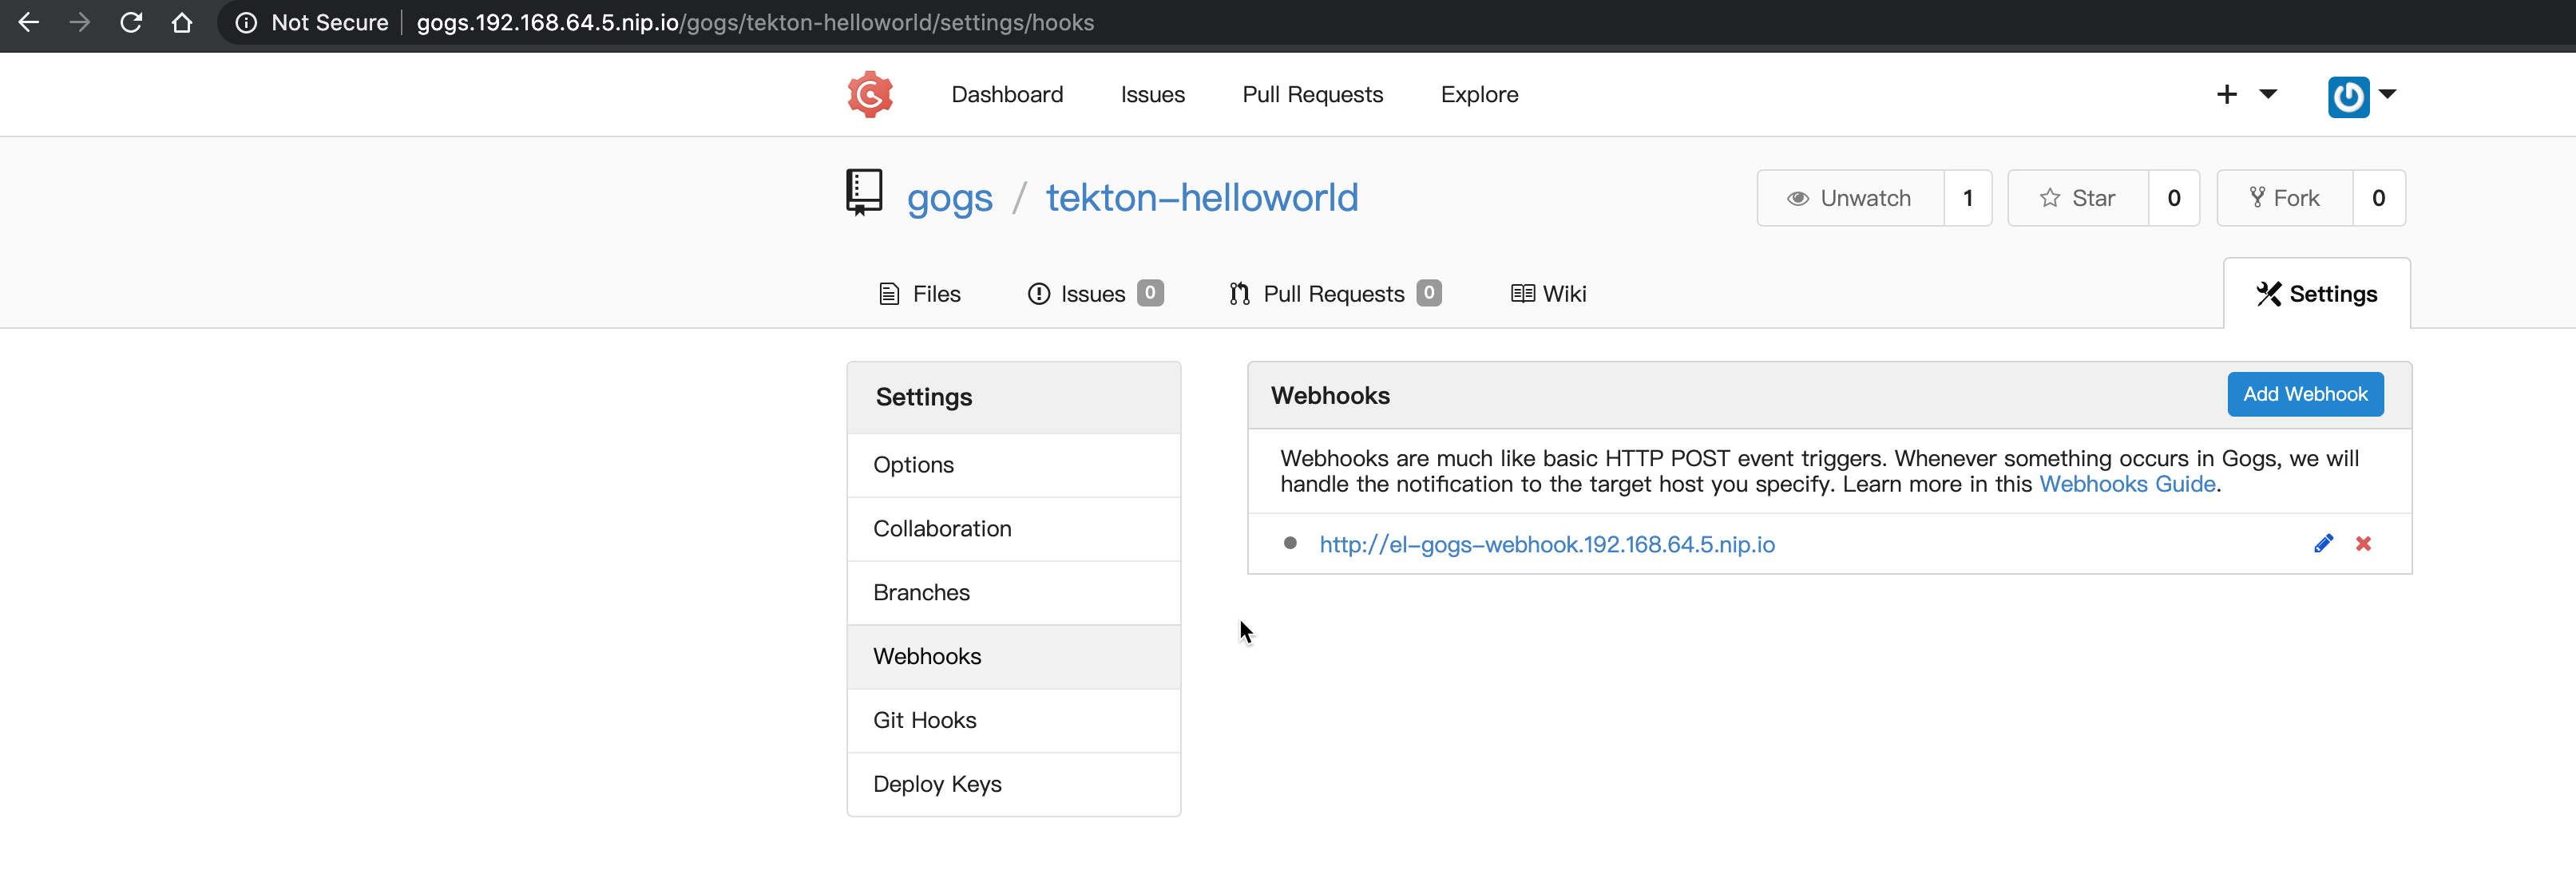The width and height of the screenshot is (2576, 886).
Task: Open Issues in top navigation
Action: tap(1152, 94)
